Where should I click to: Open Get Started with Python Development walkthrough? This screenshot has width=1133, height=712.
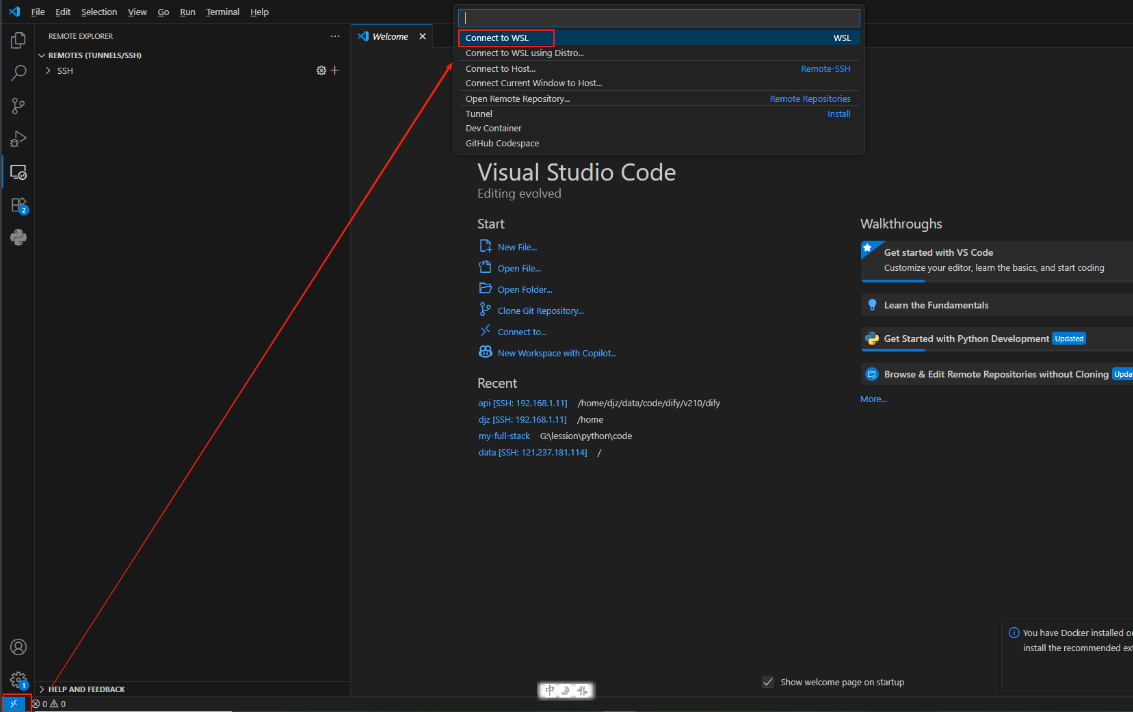click(x=996, y=338)
